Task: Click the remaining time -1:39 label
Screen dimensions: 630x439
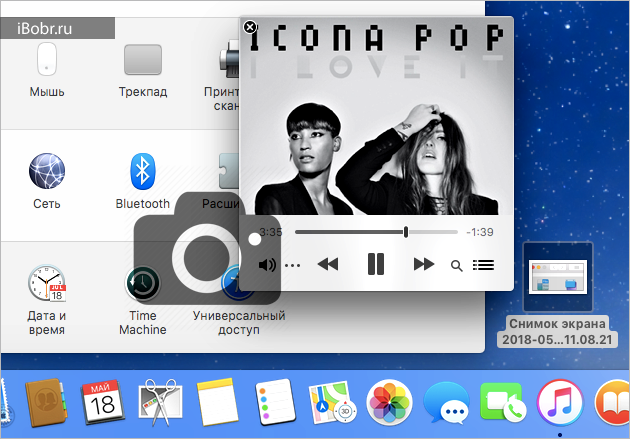Action: pos(480,232)
